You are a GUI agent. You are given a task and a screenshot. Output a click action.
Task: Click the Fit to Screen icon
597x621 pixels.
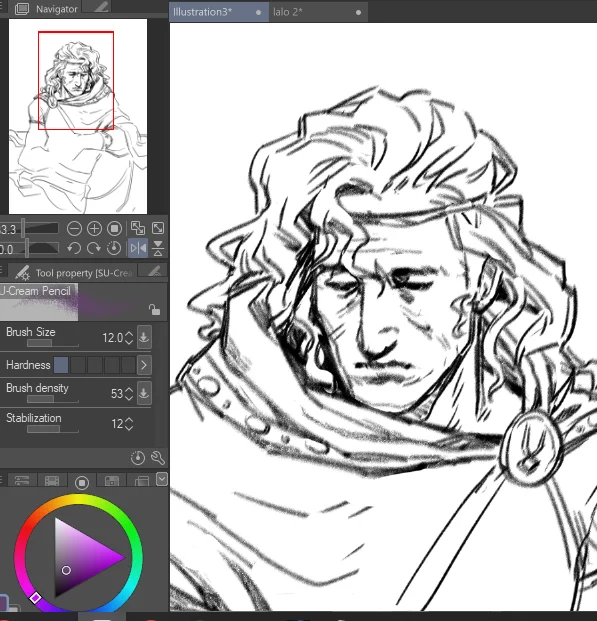tap(158, 229)
